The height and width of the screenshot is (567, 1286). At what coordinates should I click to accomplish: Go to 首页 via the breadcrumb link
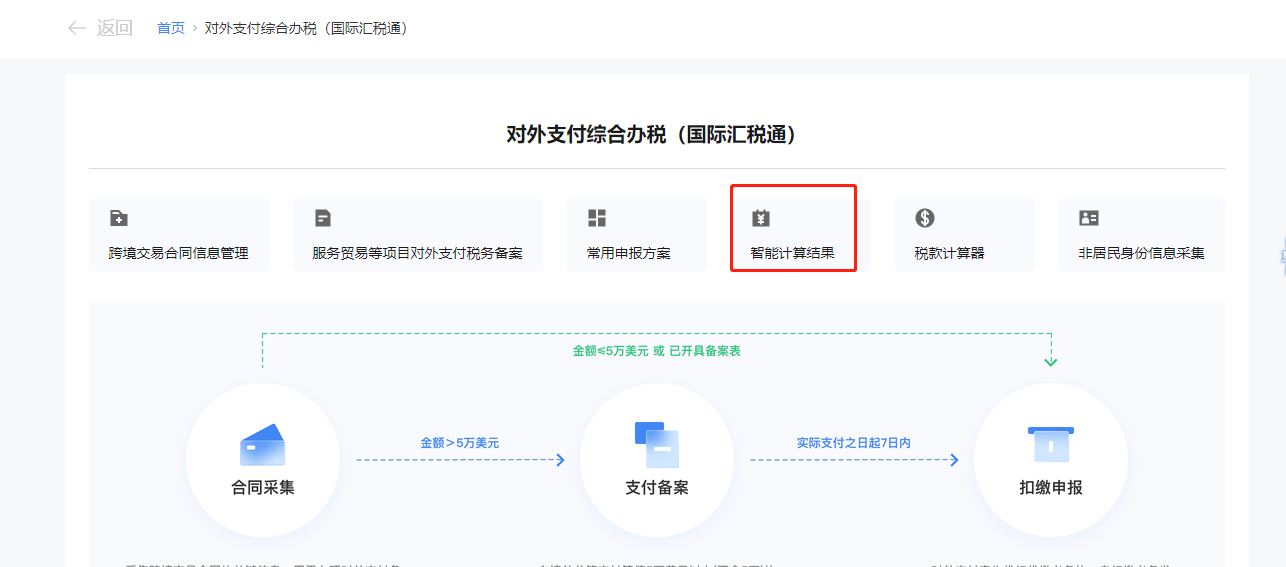[171, 28]
